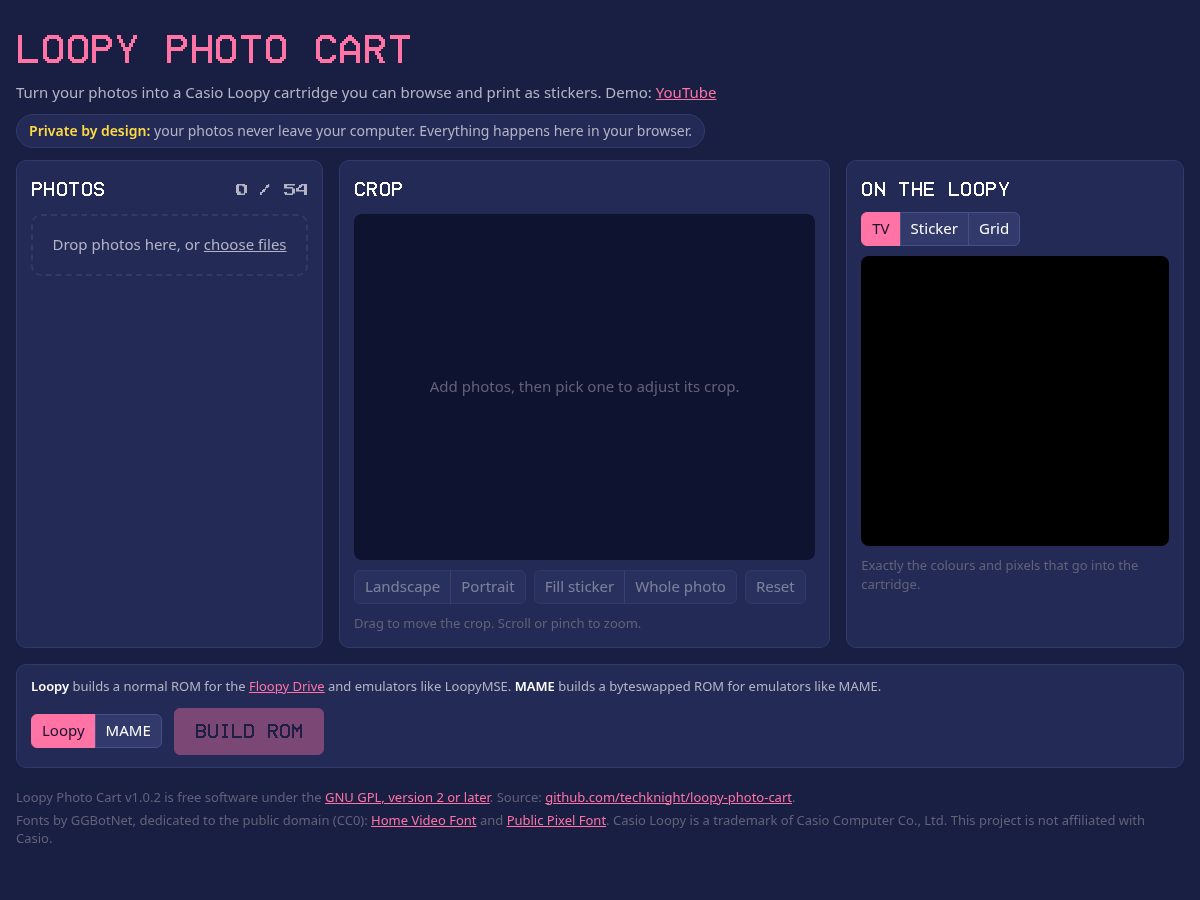Click the Build ROM button
The width and height of the screenshot is (1200, 900).
click(x=249, y=731)
